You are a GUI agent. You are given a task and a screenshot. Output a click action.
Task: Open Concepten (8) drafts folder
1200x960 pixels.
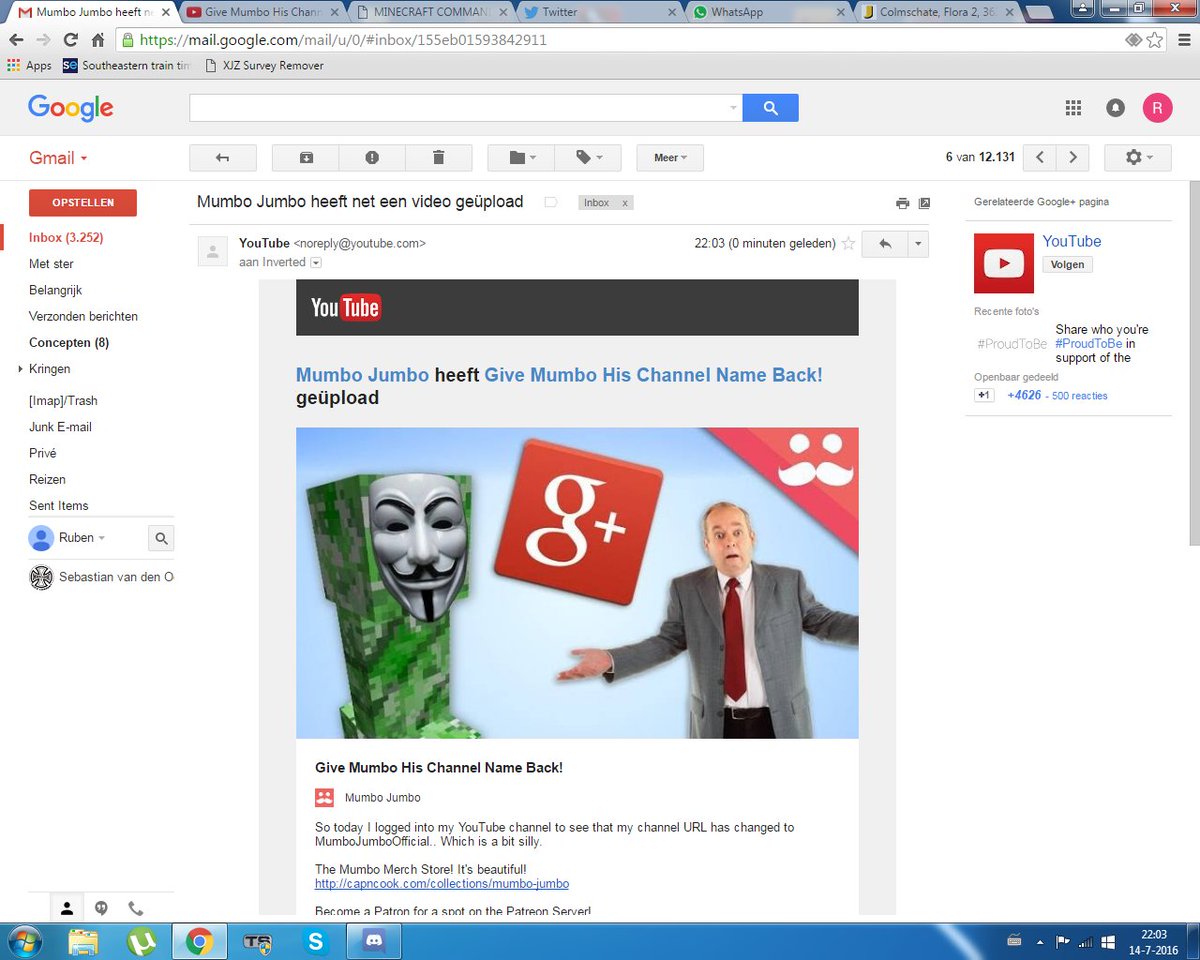(69, 343)
